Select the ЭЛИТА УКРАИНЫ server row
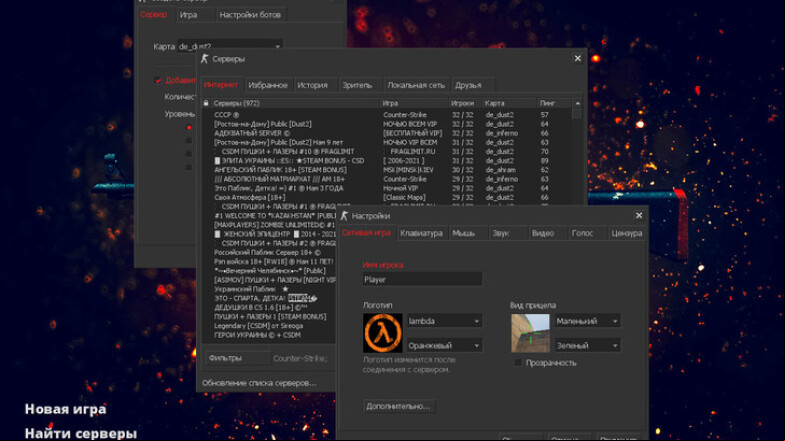This screenshot has height=441, width=785. click(386, 161)
